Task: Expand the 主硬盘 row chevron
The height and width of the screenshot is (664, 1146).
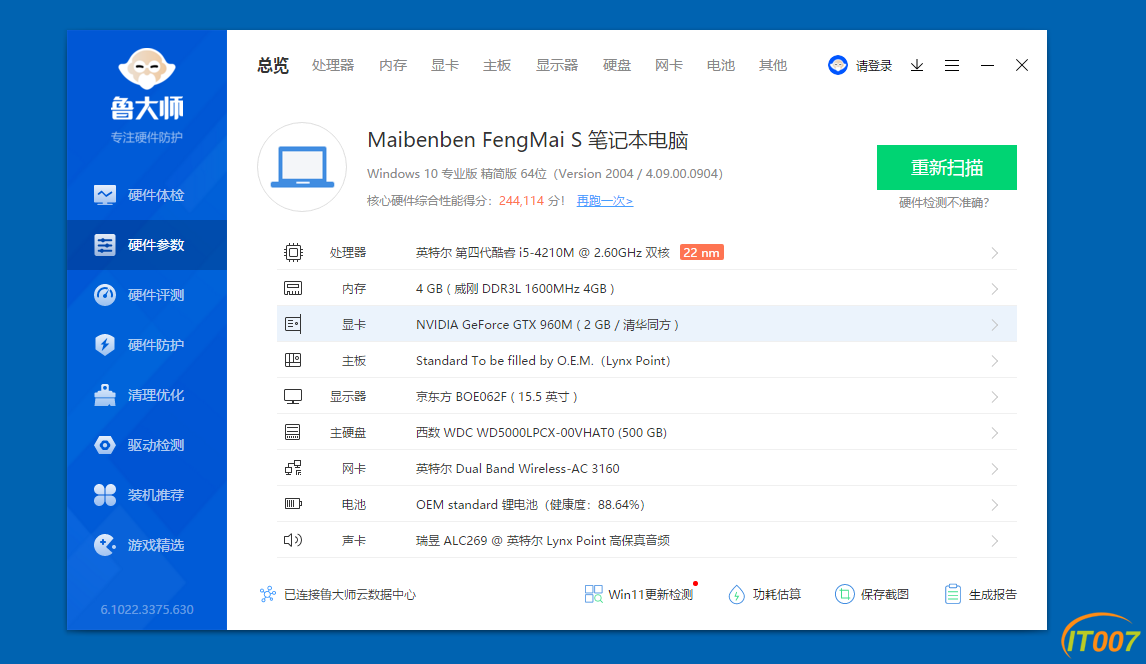Action: [995, 432]
